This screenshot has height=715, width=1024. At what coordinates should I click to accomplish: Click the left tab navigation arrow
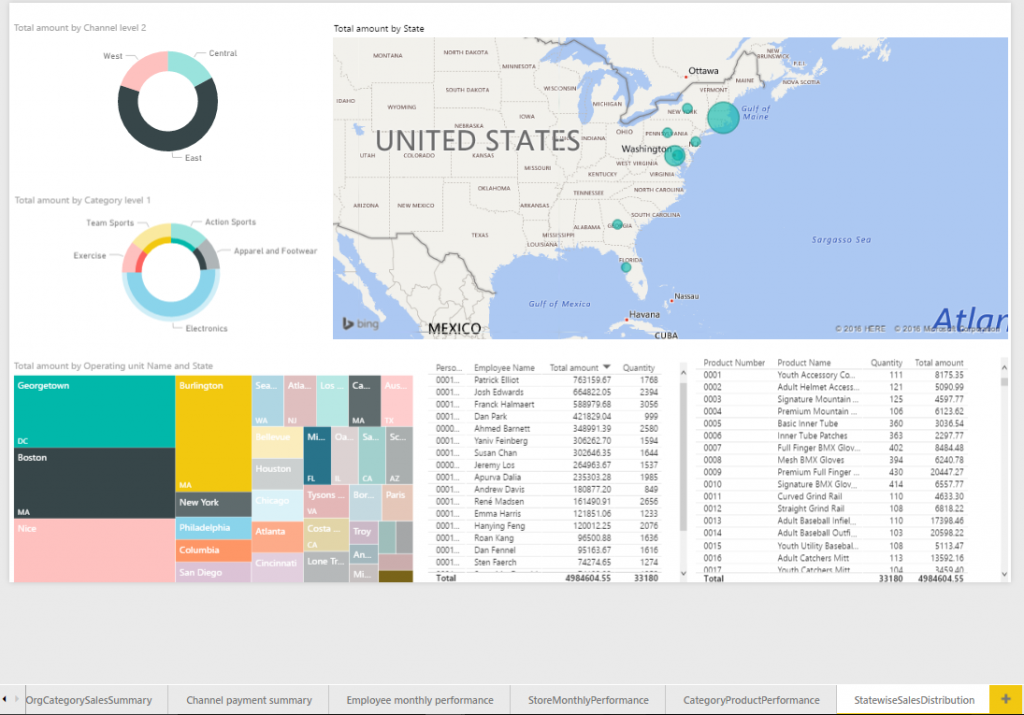[x=6, y=699]
